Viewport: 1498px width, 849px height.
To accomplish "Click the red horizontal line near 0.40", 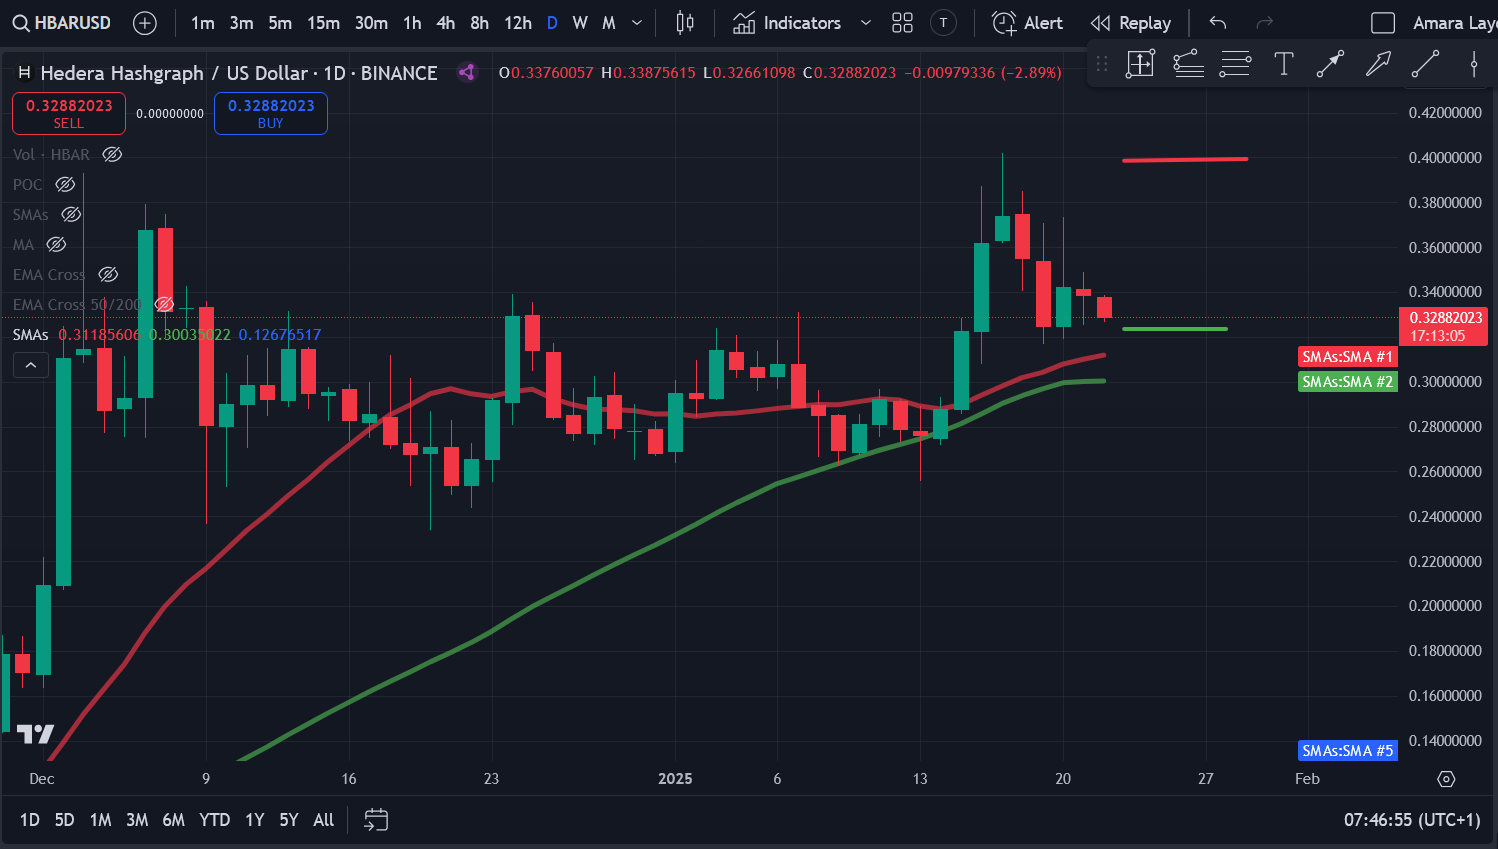I will (x=1185, y=159).
